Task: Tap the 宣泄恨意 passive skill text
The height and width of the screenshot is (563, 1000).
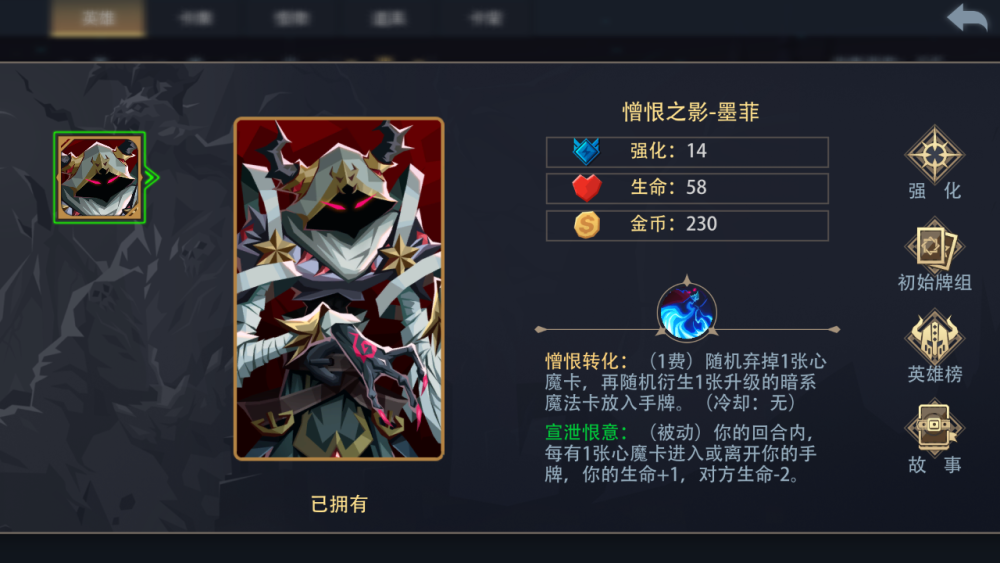Action: click(680, 453)
